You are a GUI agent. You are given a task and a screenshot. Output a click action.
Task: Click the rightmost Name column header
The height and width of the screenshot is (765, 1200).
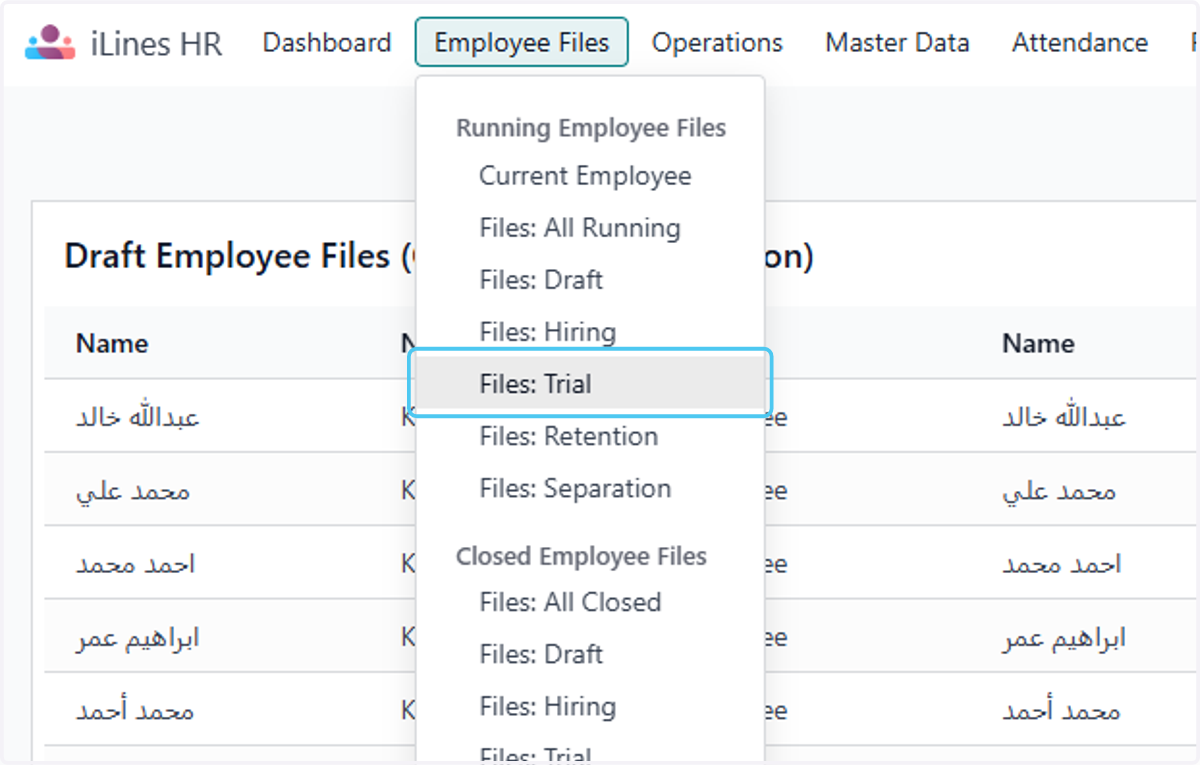[1038, 344]
